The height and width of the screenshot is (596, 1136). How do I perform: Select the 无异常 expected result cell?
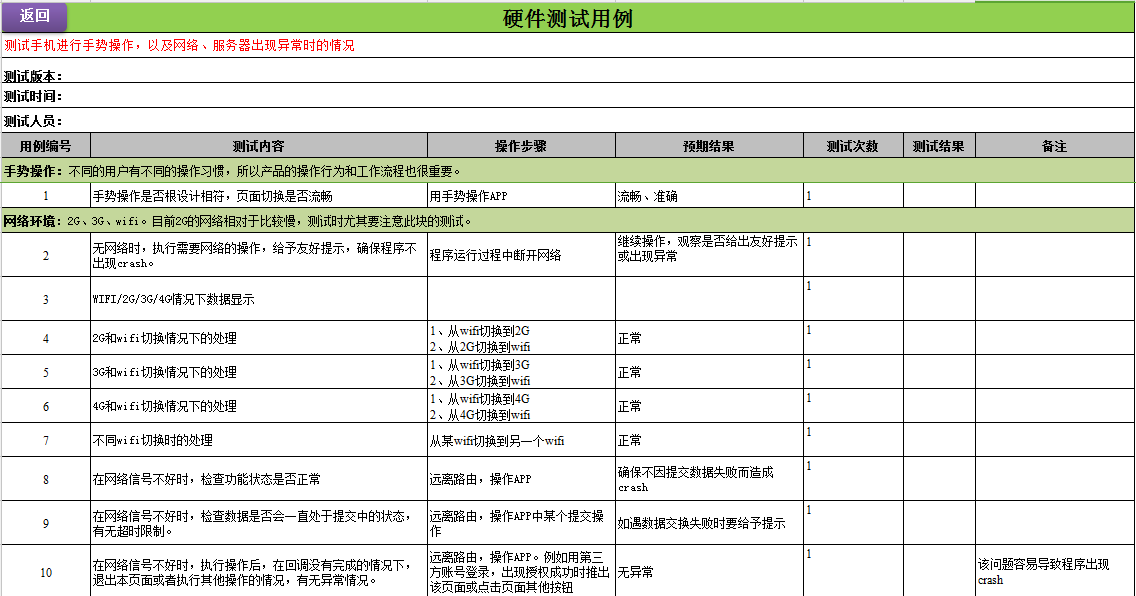709,571
